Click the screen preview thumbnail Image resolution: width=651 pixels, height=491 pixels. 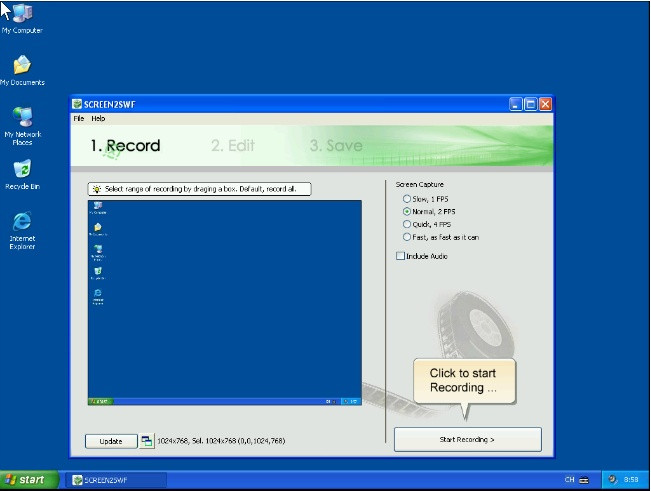(225, 303)
